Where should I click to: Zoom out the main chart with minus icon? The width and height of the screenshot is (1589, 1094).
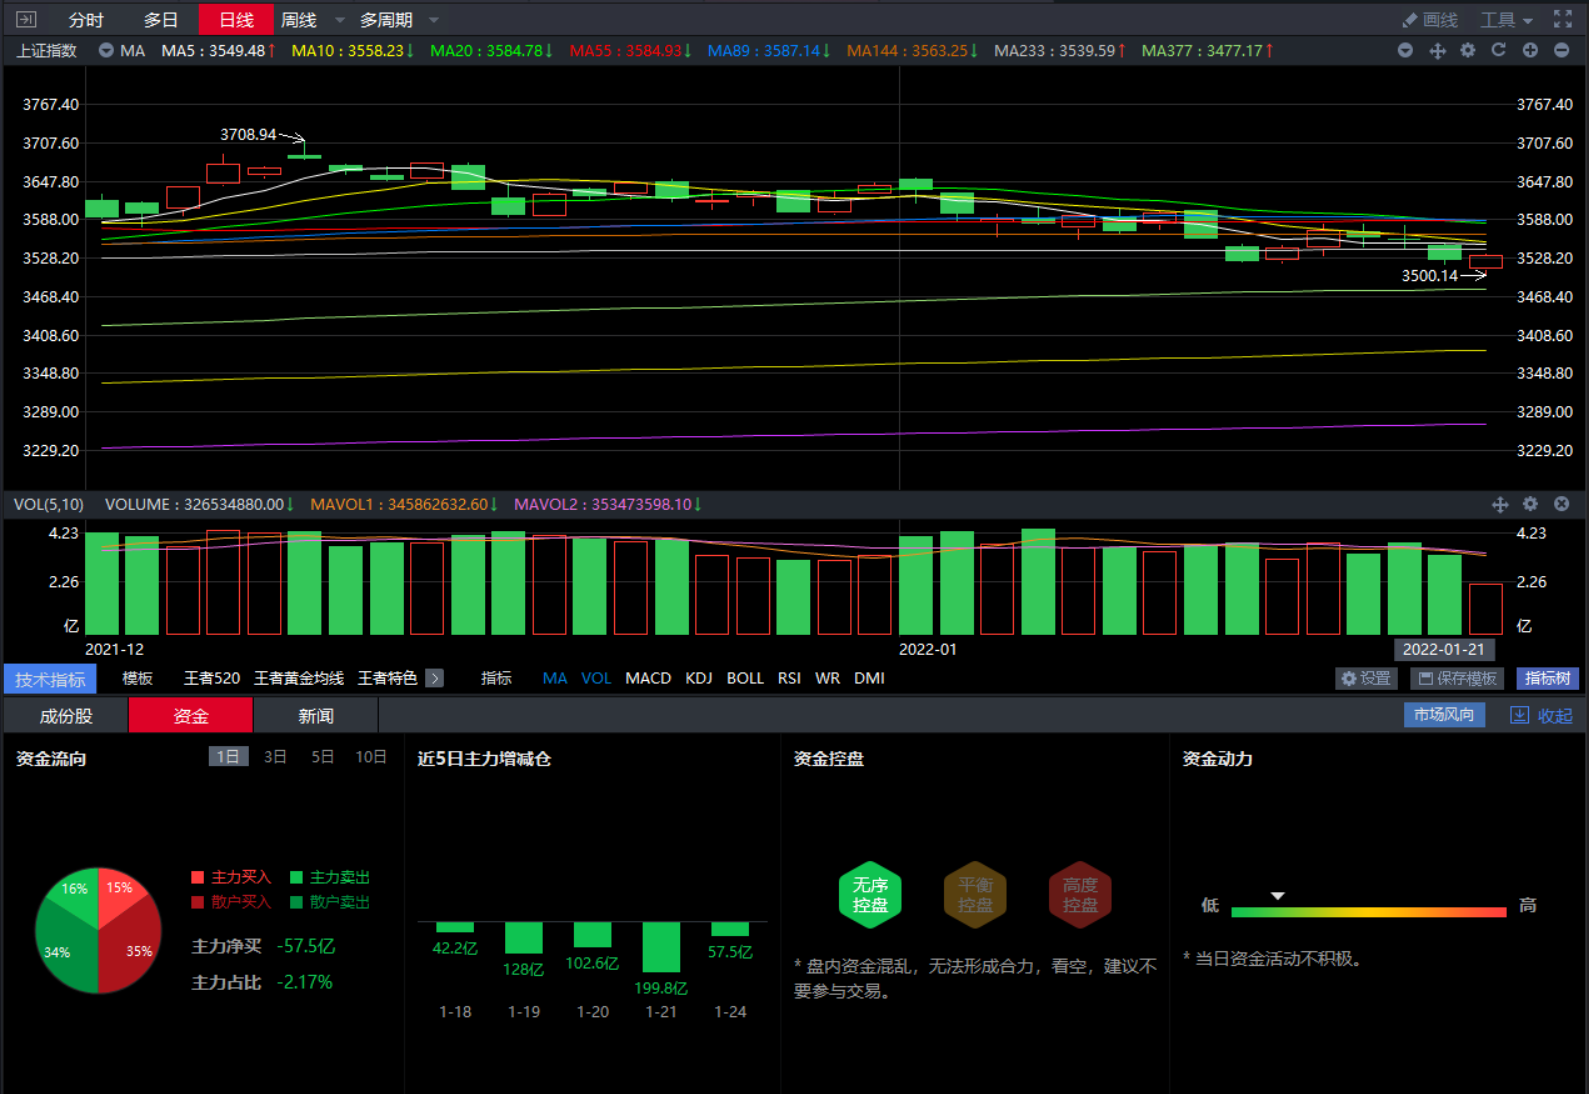coord(1561,50)
